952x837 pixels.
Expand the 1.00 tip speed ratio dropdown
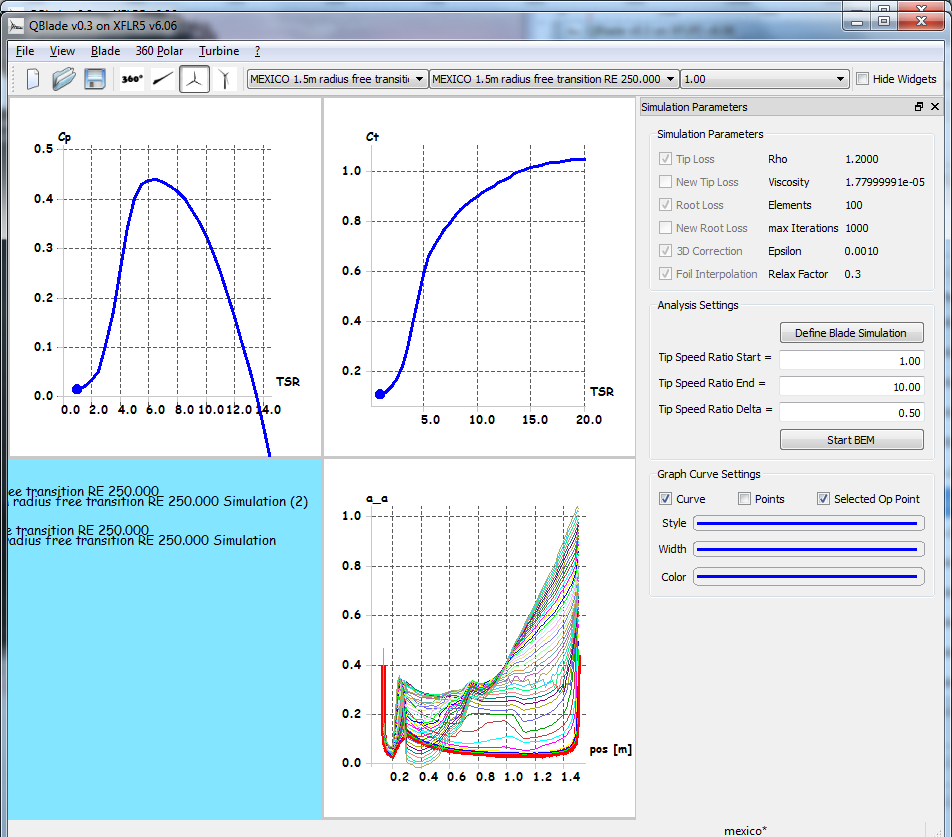pos(765,79)
